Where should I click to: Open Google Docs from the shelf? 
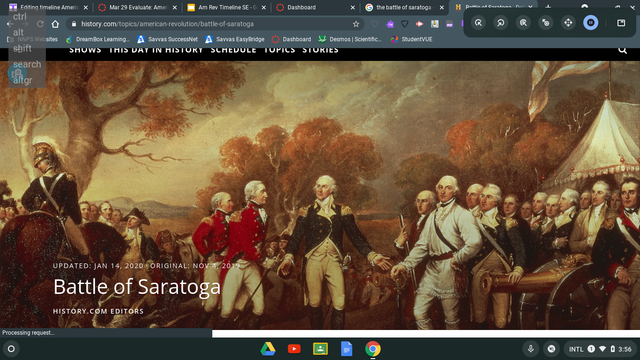(347, 349)
